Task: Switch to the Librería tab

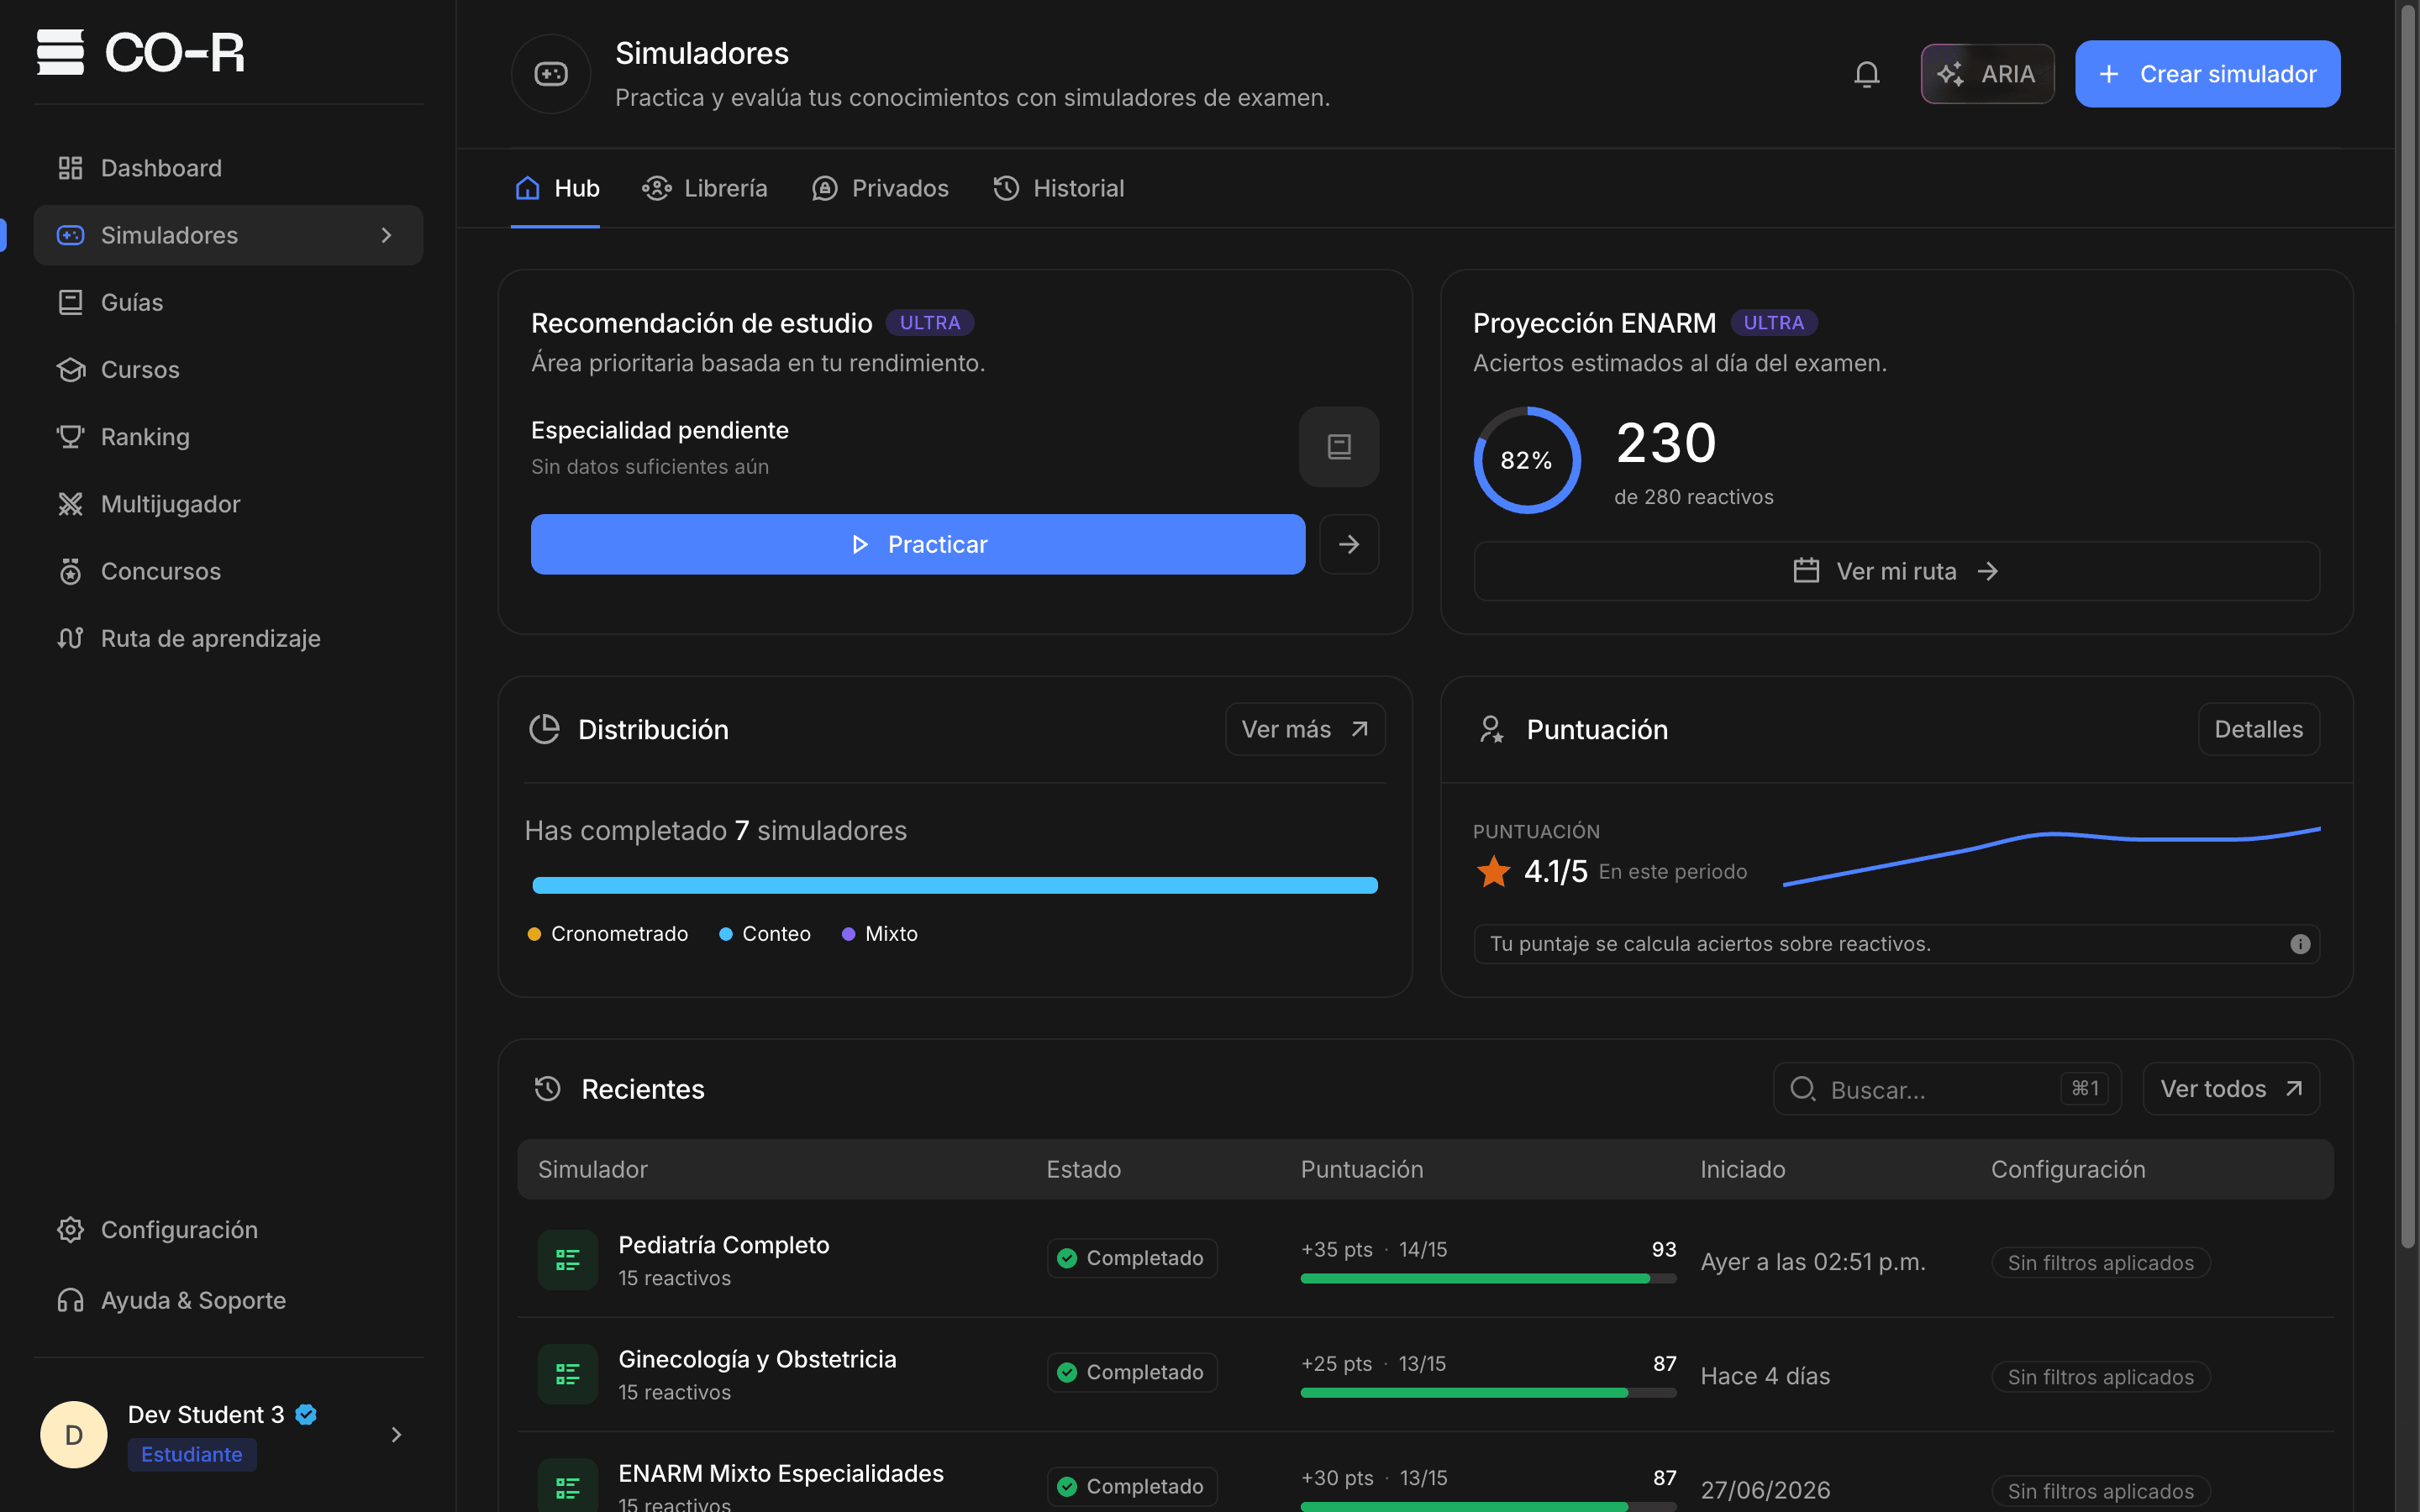Action: coord(705,188)
